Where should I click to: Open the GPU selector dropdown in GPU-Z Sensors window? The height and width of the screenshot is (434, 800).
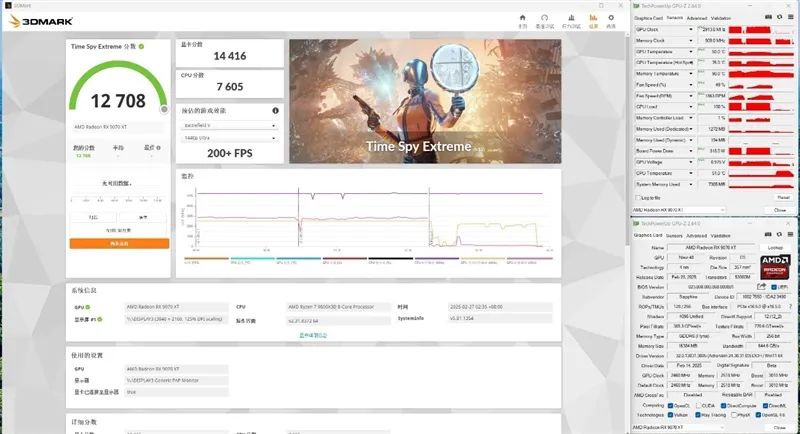[x=679, y=210]
